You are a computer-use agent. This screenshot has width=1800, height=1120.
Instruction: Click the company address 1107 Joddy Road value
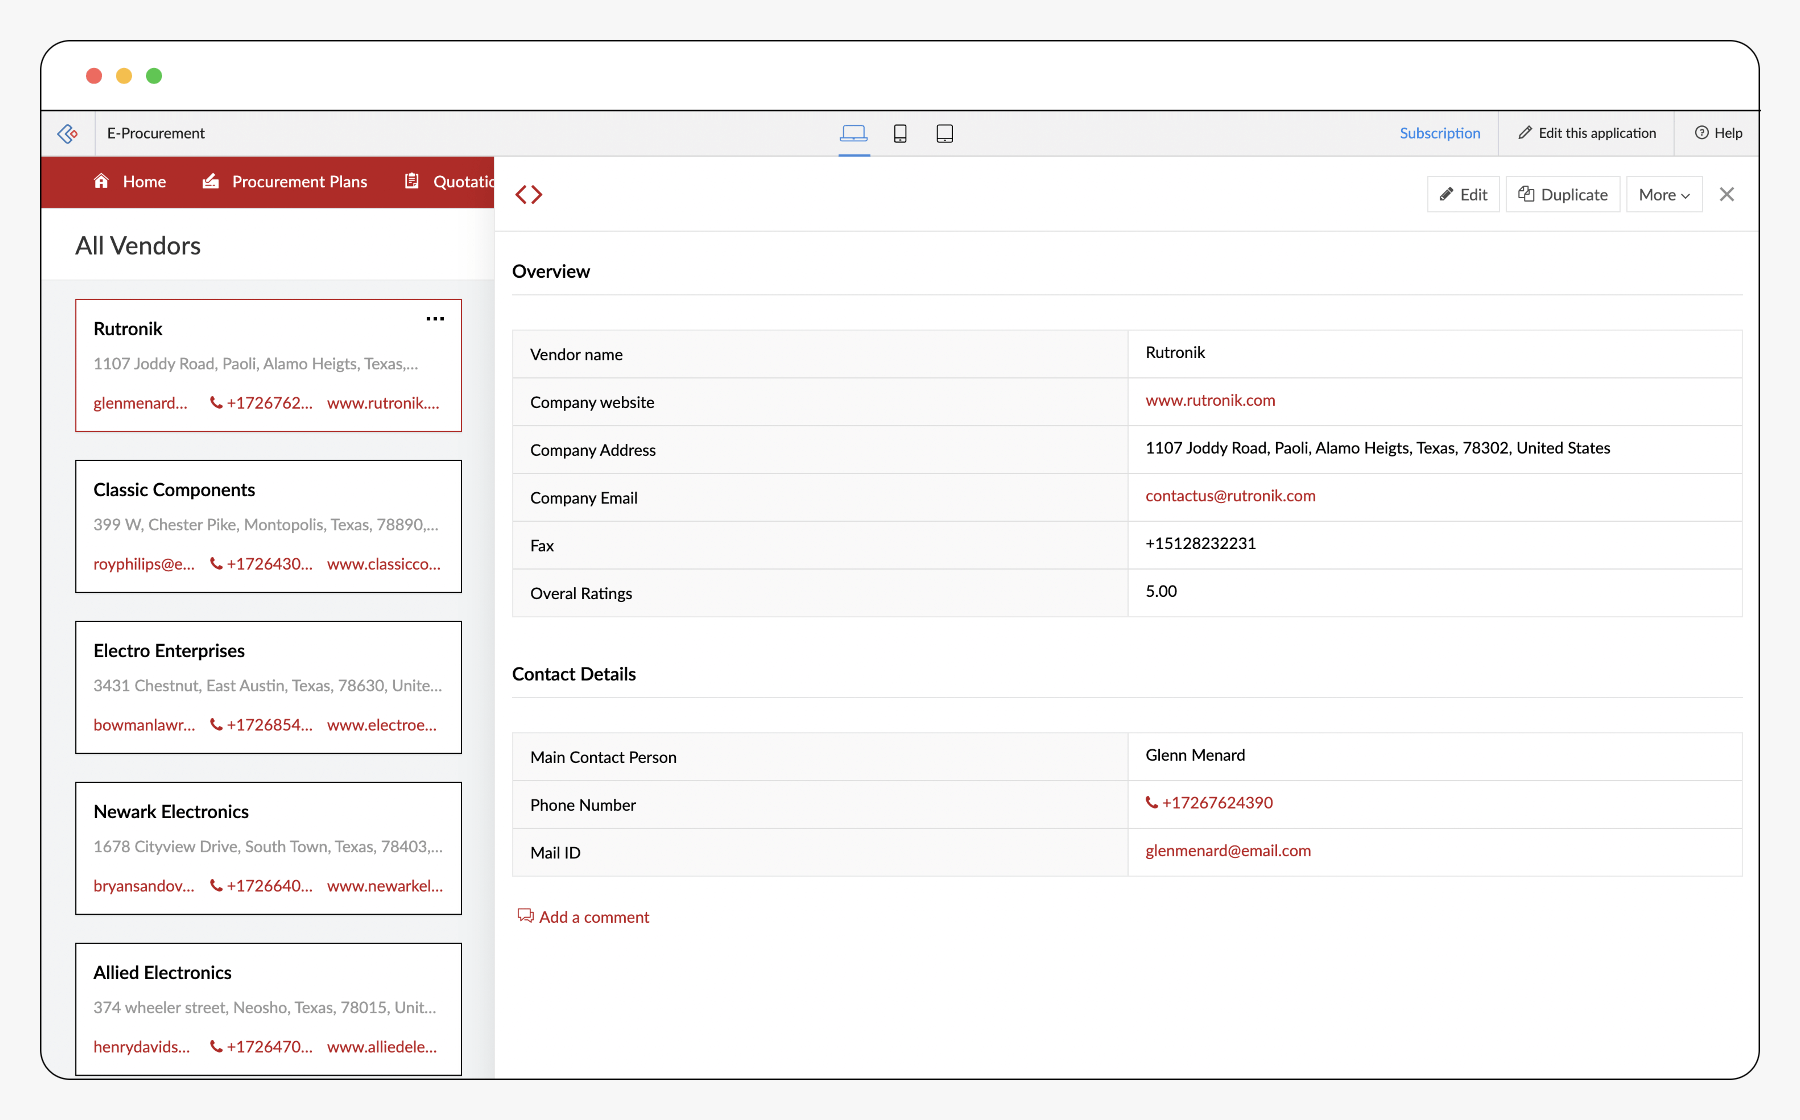[1378, 448]
